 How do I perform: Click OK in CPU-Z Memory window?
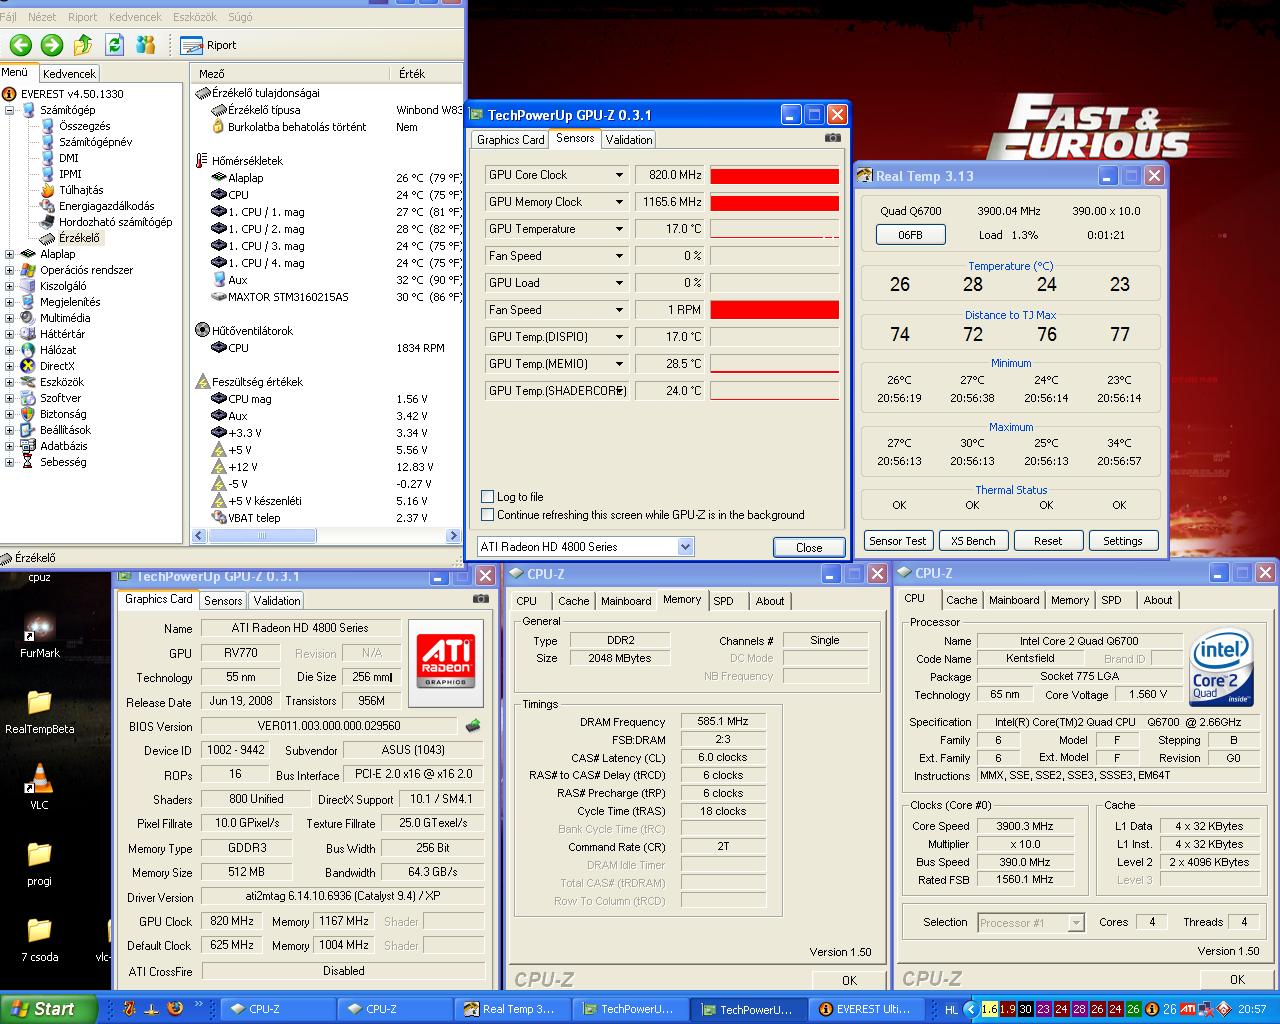tap(849, 980)
